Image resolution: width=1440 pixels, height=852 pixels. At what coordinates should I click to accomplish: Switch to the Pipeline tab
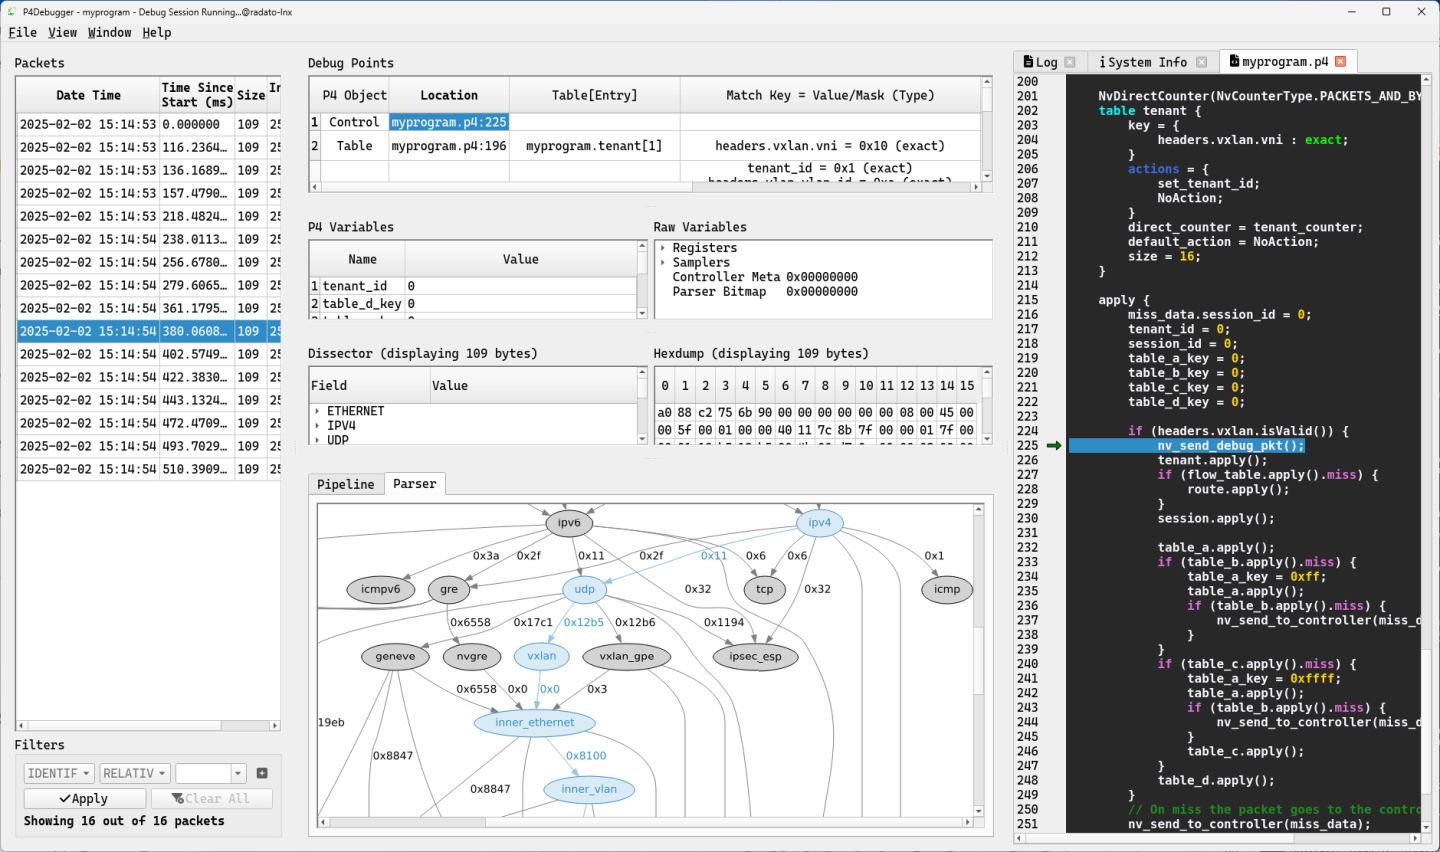[345, 484]
